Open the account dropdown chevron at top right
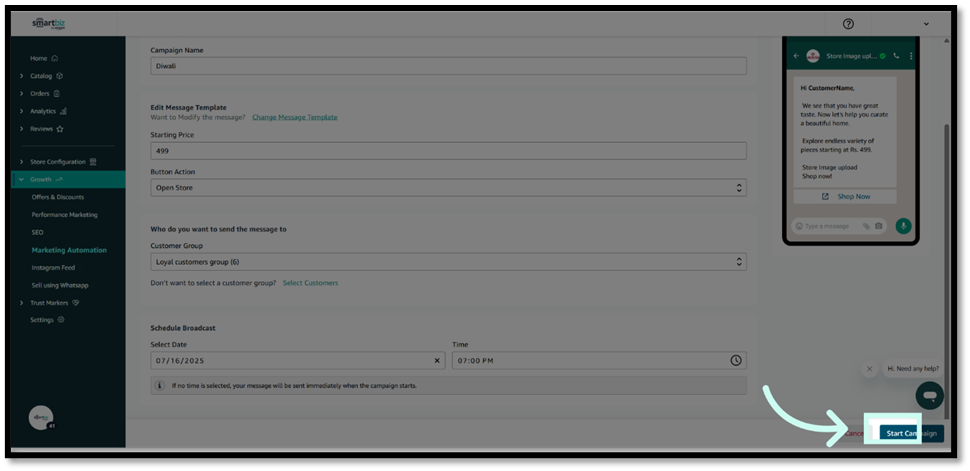Viewport: 970px width, 471px height. 926,24
